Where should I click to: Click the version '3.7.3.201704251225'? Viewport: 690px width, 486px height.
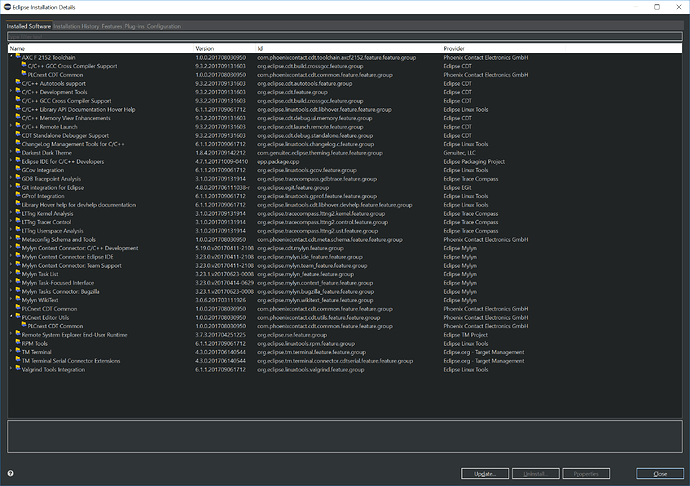[x=220, y=335]
